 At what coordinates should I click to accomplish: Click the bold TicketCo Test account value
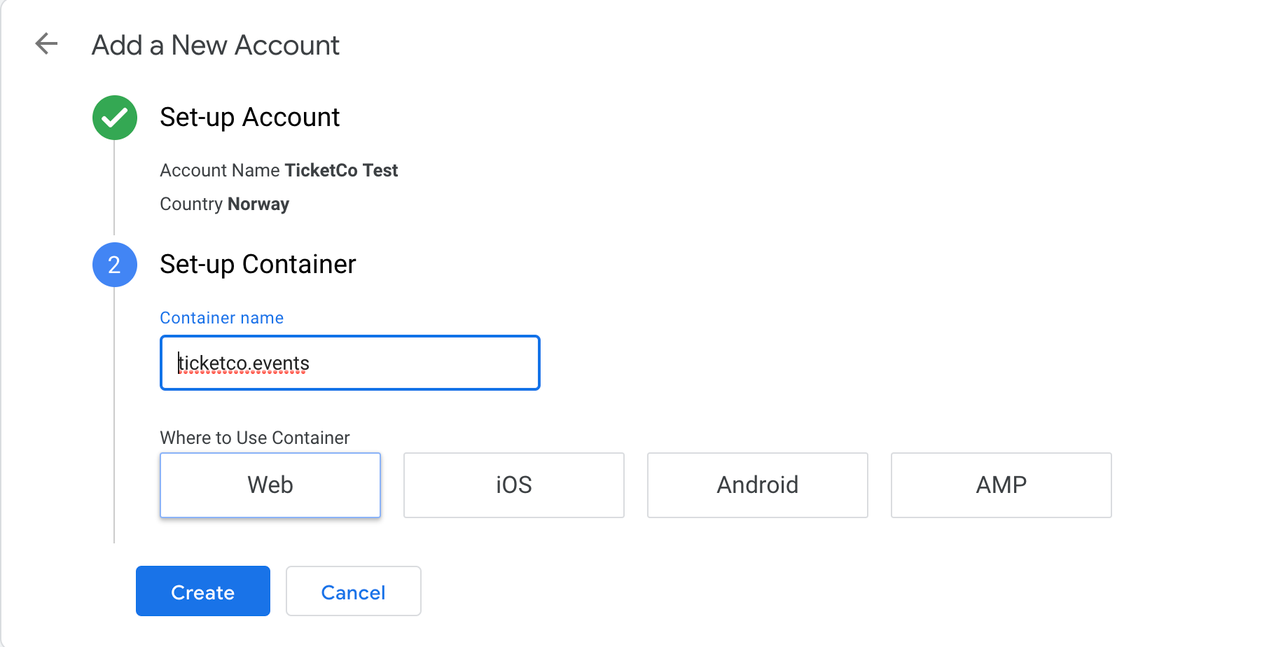[x=341, y=170]
